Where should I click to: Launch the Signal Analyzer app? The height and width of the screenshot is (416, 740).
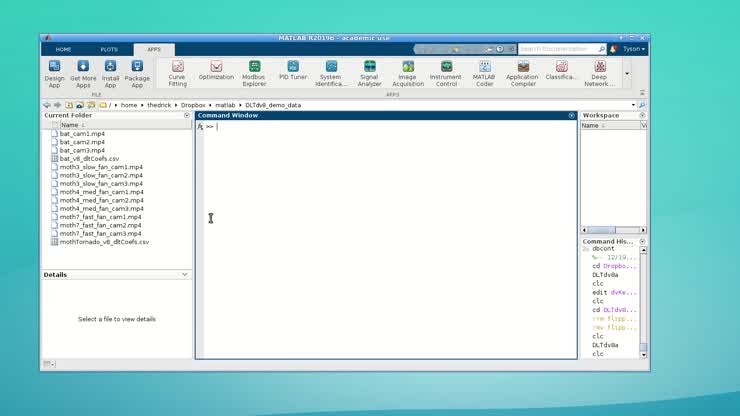pos(369,70)
